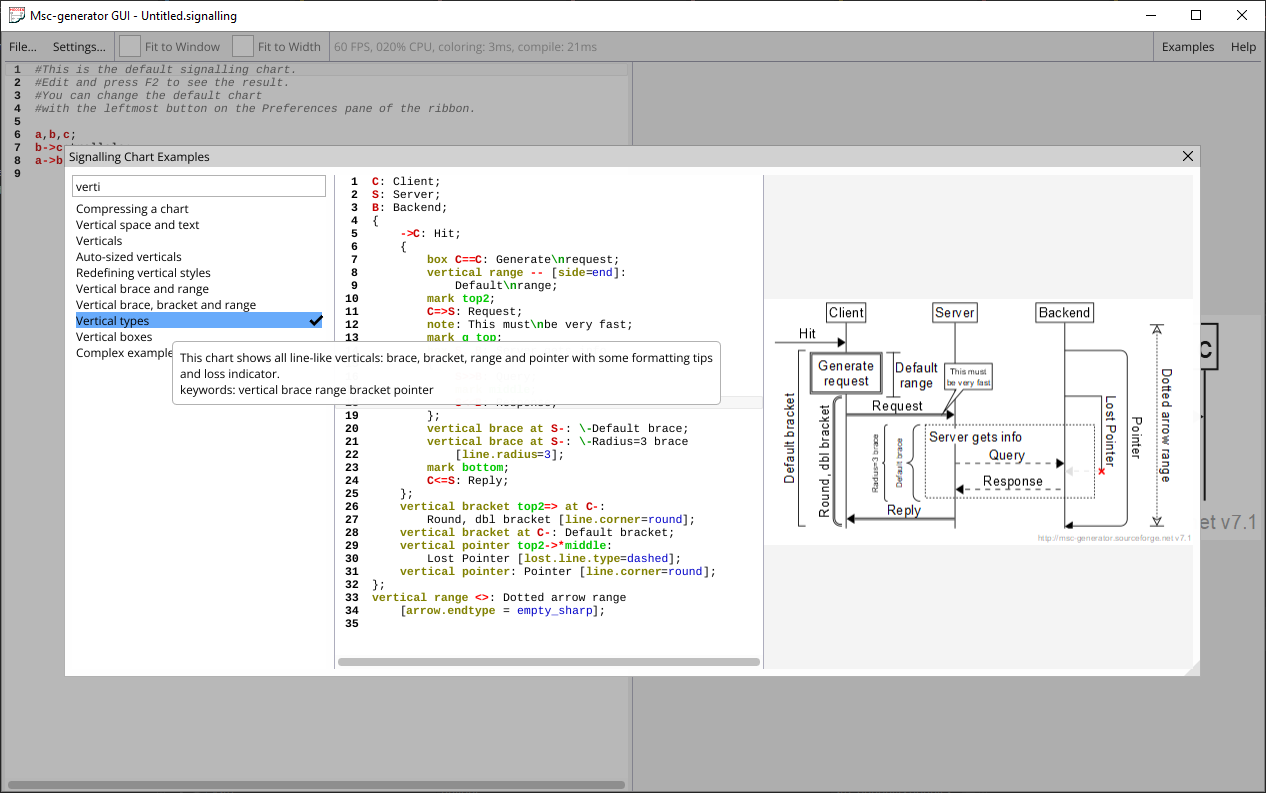The height and width of the screenshot is (793, 1266).
Task: Click the checkmark beside Vertical types
Action: tap(315, 321)
